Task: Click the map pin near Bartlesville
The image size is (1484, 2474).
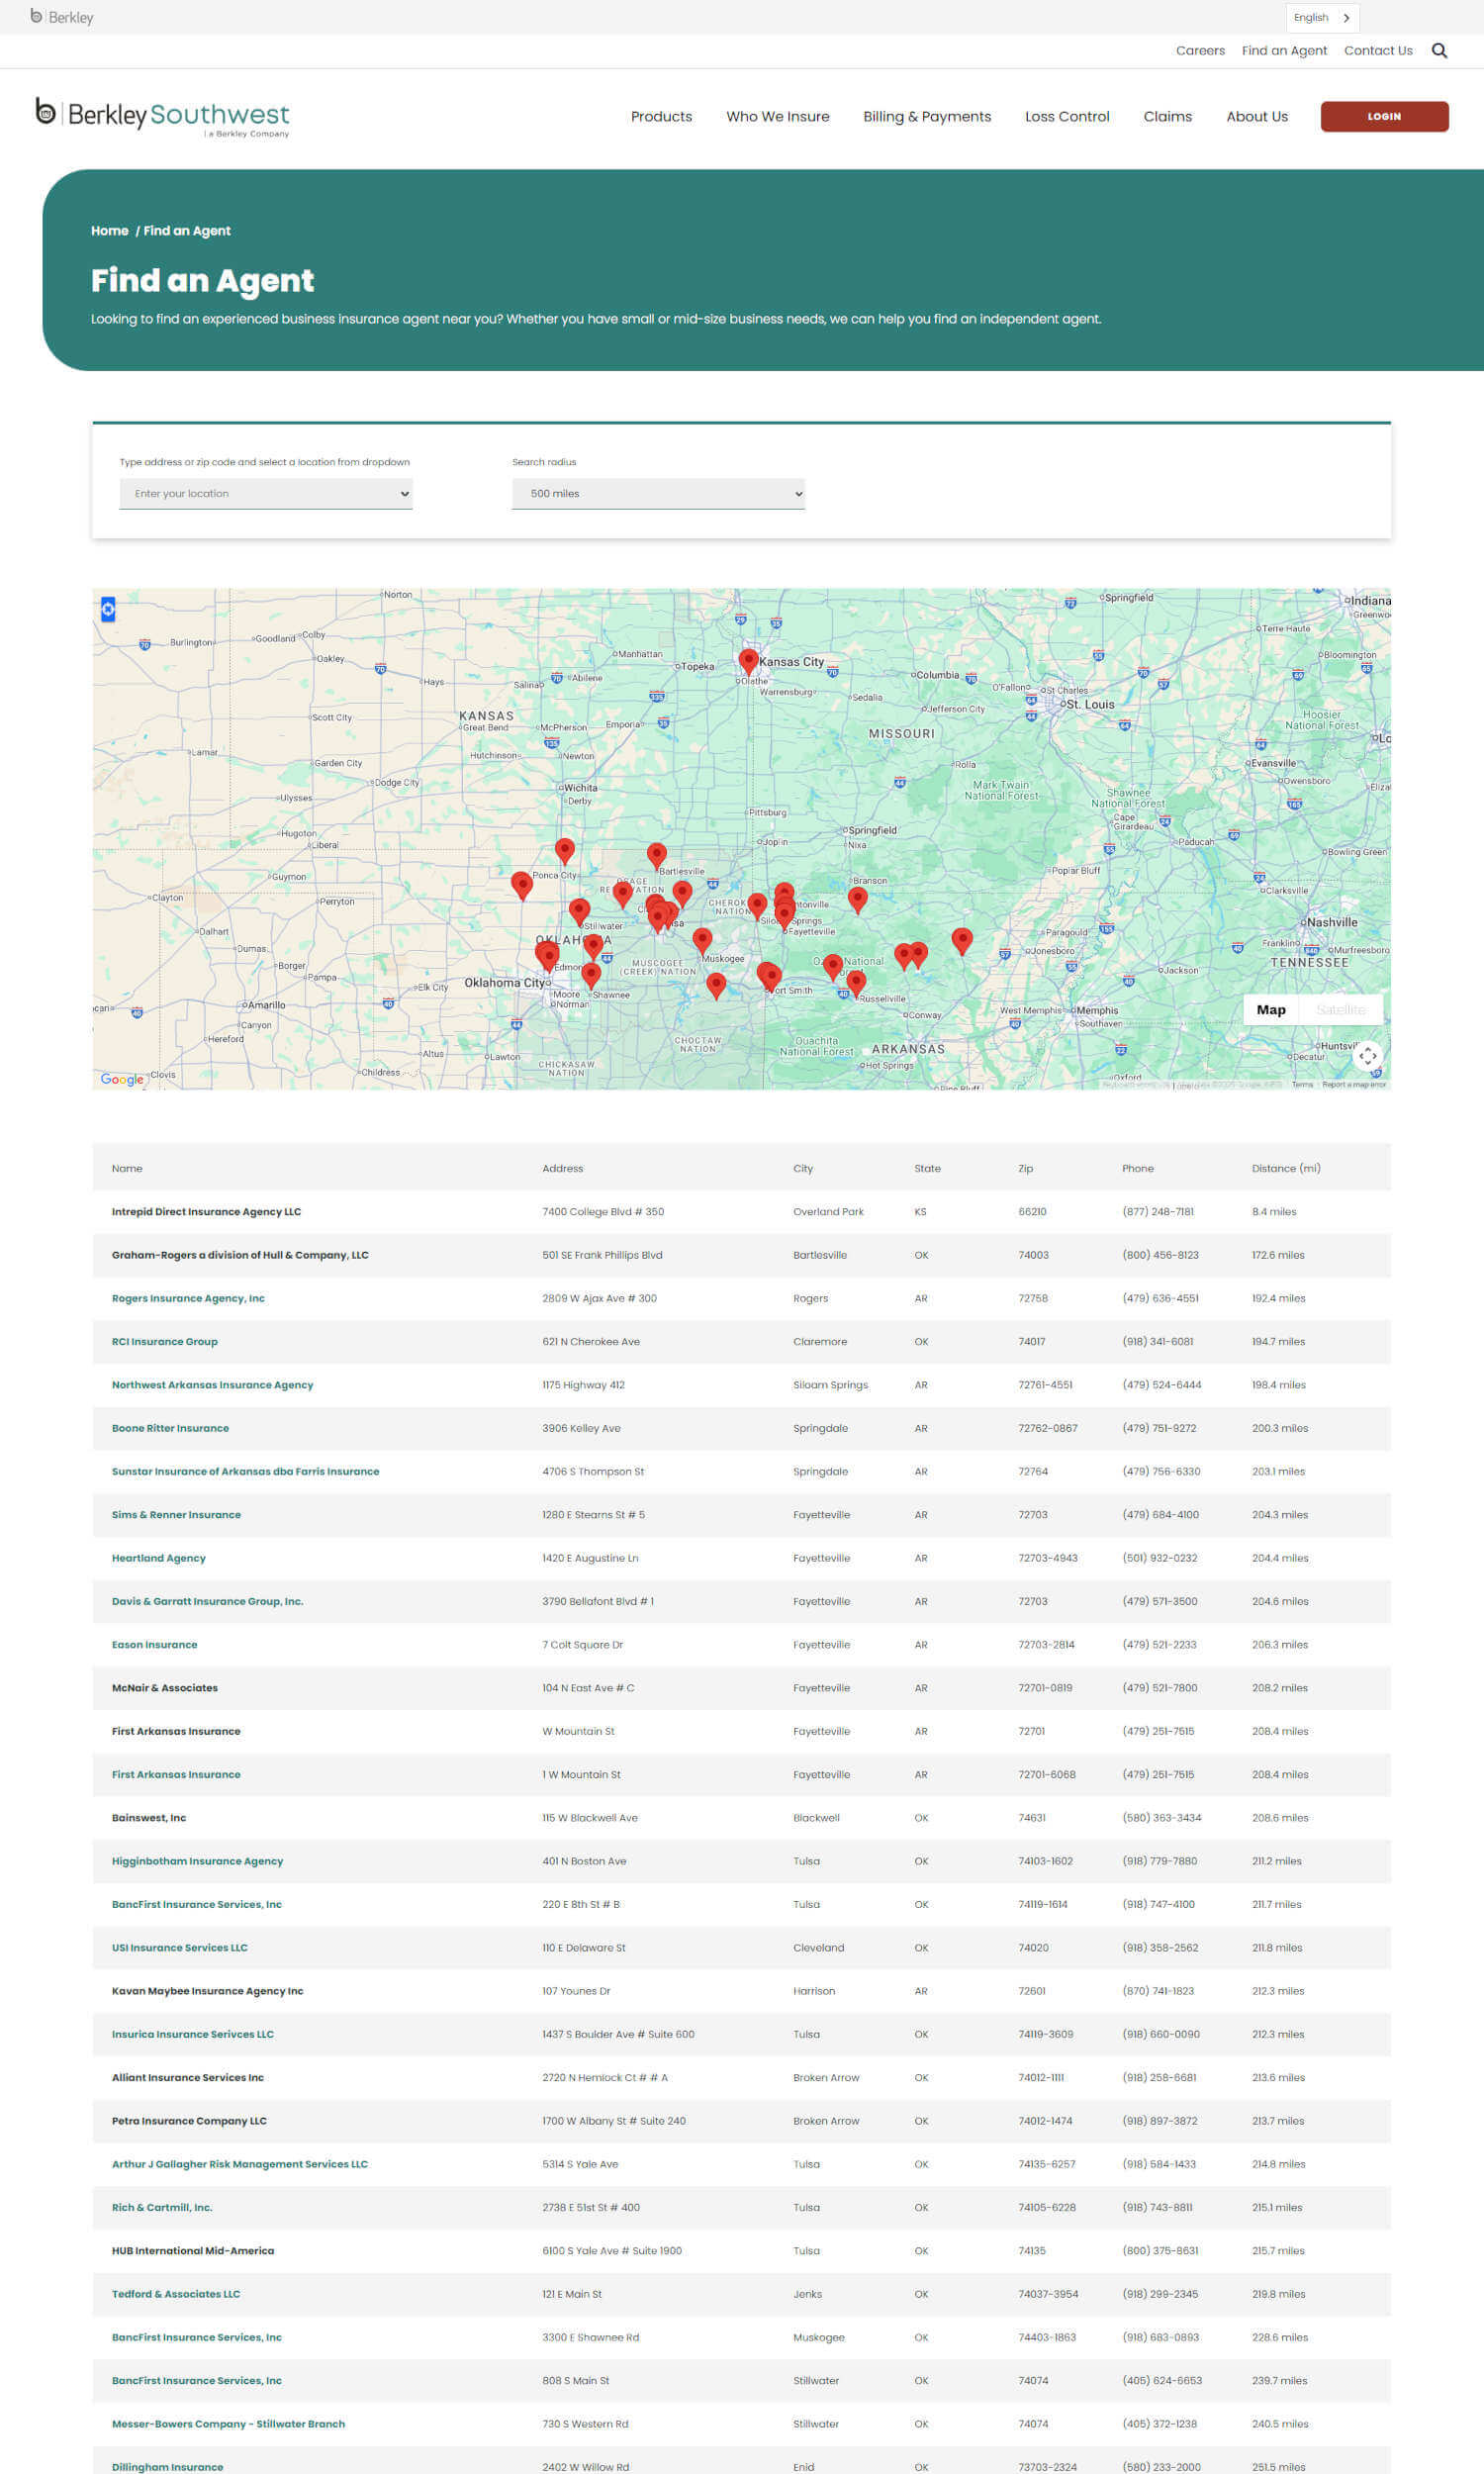Action: click(656, 853)
